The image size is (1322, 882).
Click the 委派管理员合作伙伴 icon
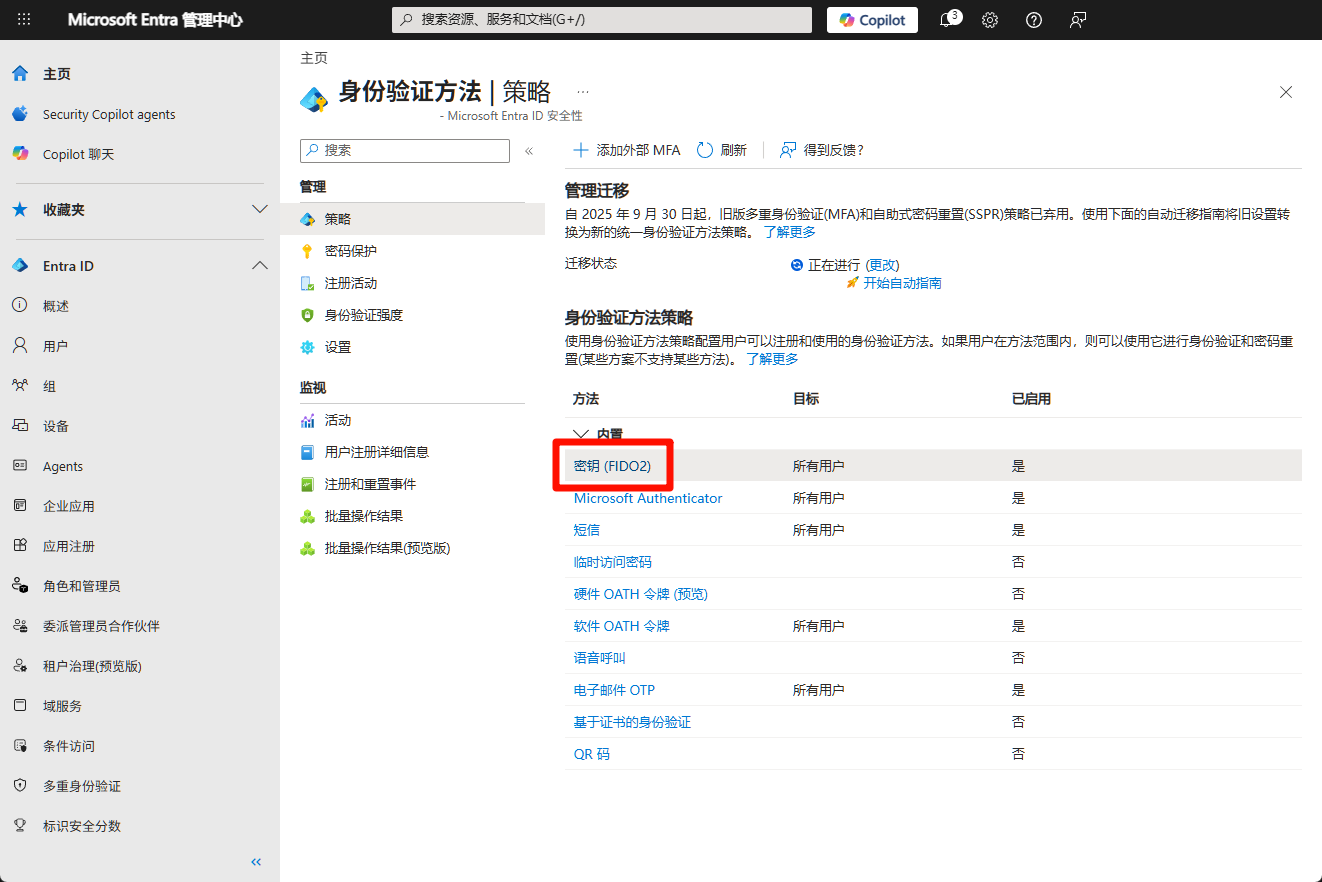tap(20, 626)
